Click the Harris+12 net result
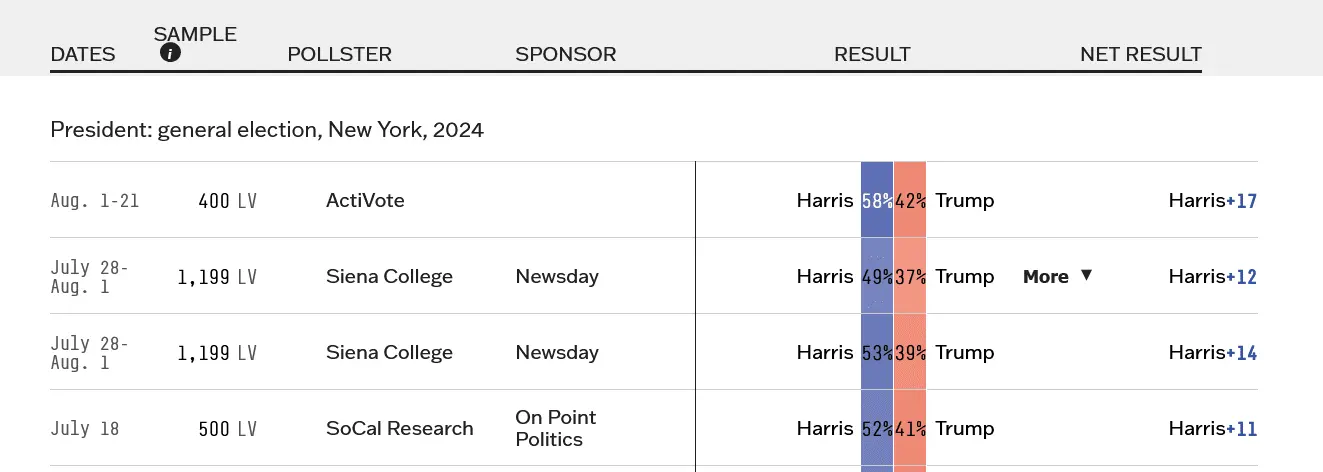This screenshot has height=472, width=1323. 1212,276
